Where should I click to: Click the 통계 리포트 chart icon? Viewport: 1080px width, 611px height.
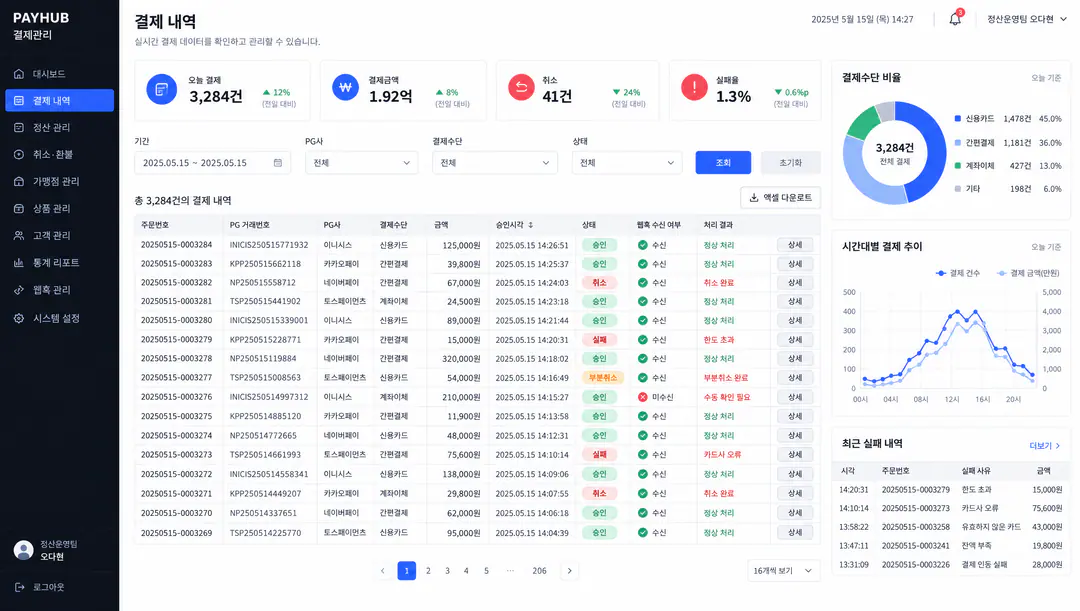19,262
